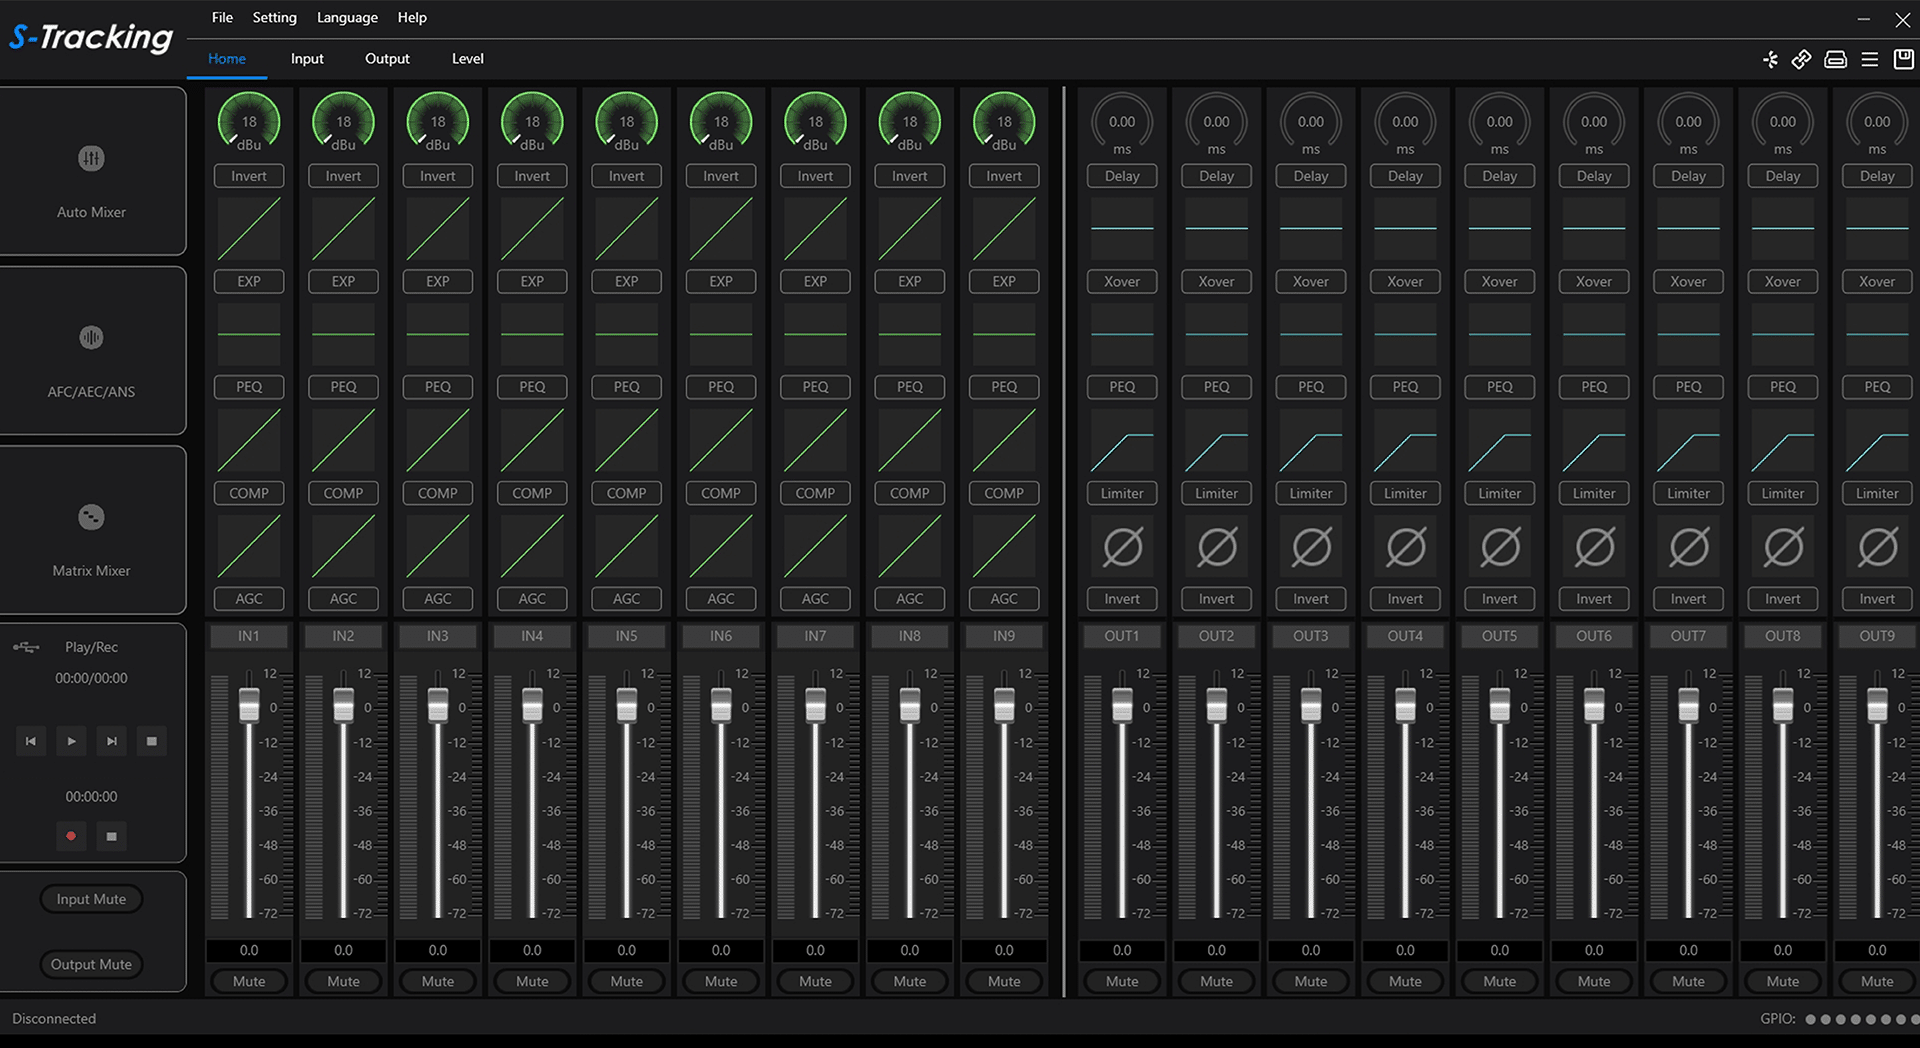This screenshot has width=1920, height=1048.
Task: Expand the Setting menu
Action: pos(274,18)
